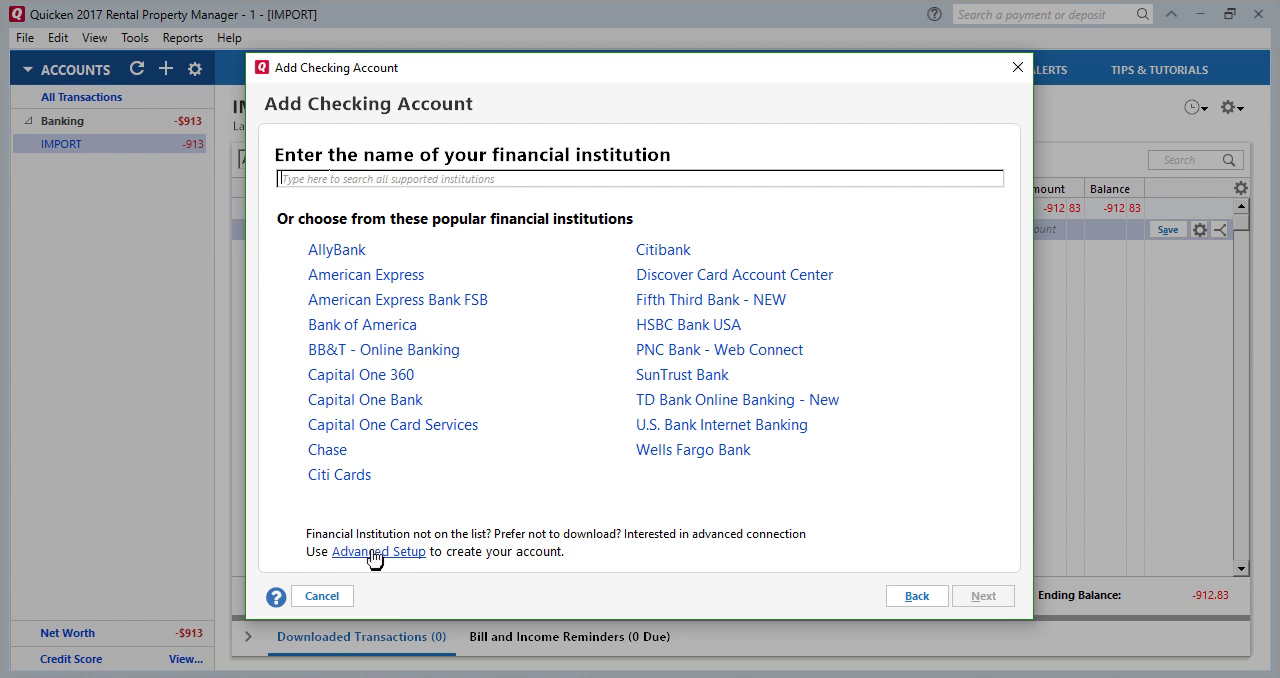Open the account actions gear dropdown
The height and width of the screenshot is (678, 1280).
(1232, 108)
